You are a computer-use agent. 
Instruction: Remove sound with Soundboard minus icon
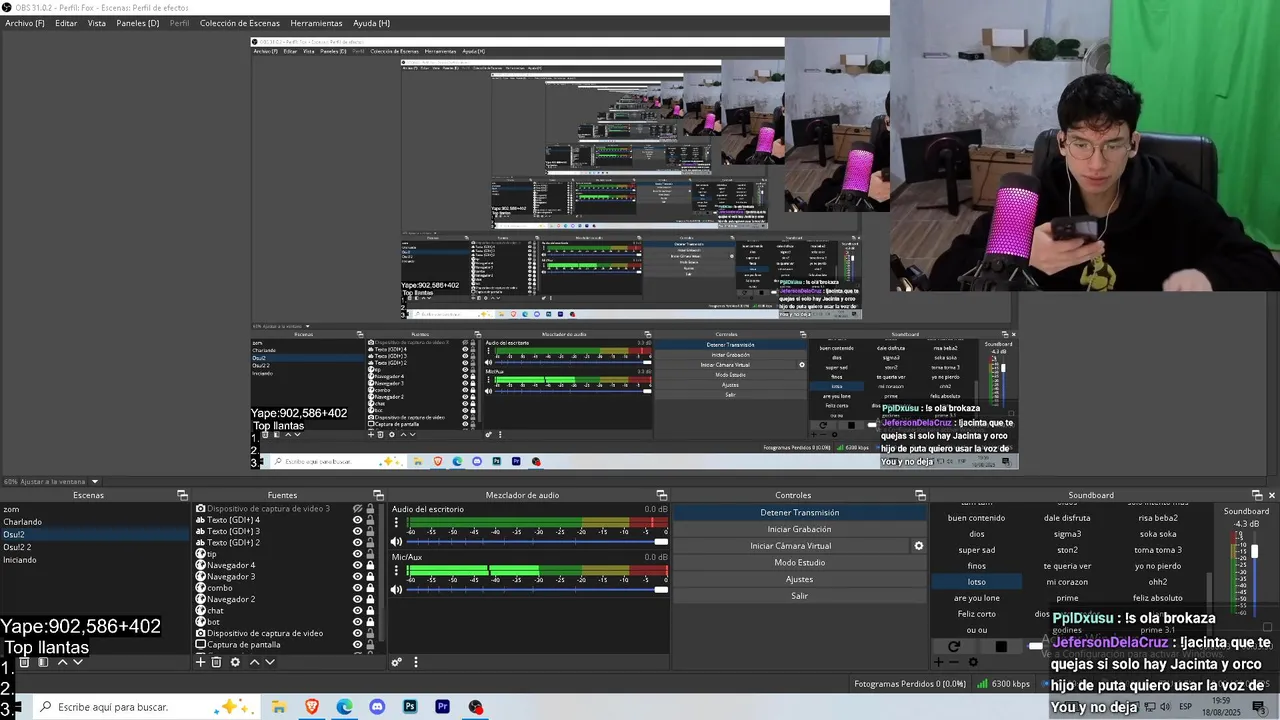coord(954,662)
